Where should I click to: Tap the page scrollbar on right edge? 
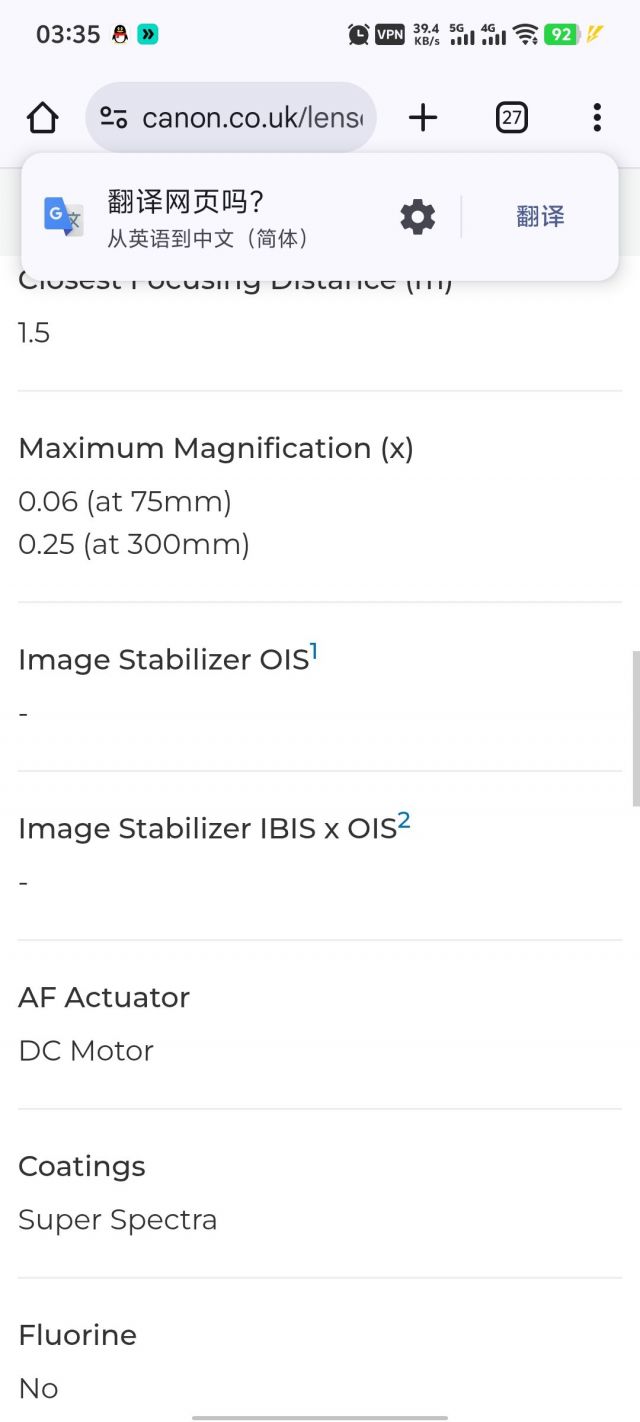click(635, 728)
